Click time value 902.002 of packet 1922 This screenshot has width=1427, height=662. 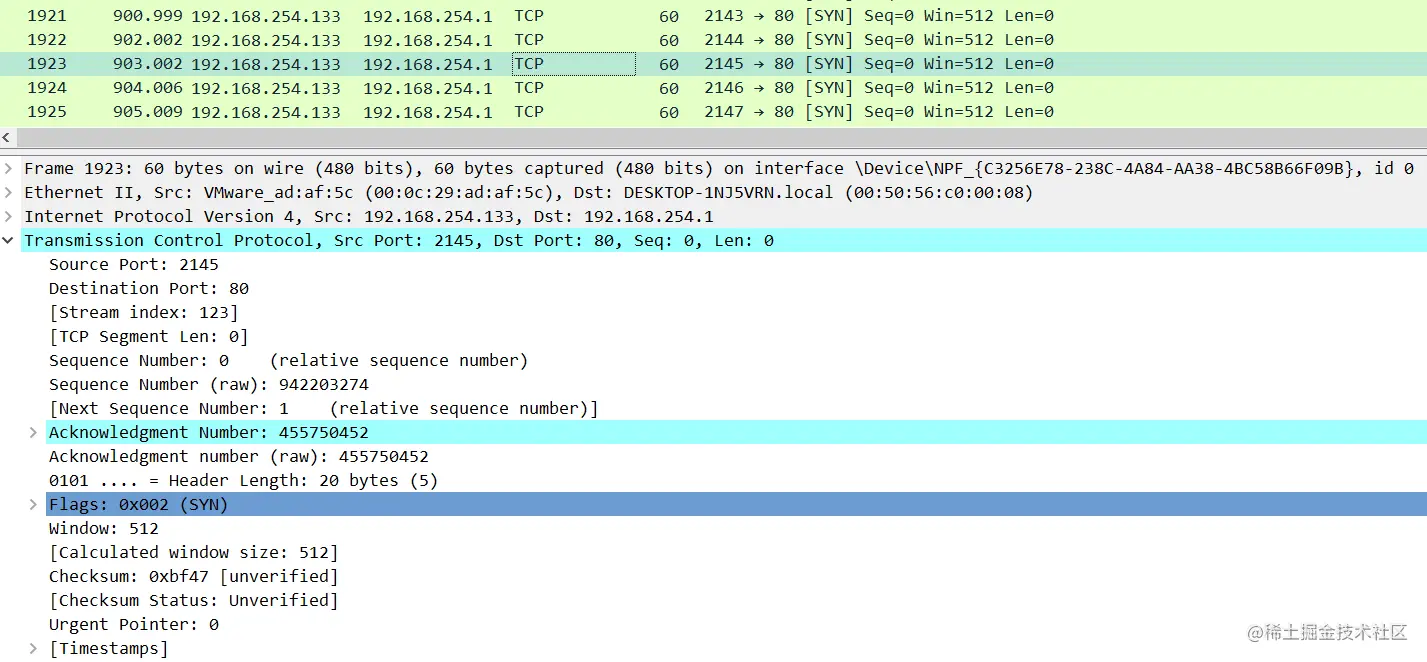pyautogui.click(x=148, y=40)
